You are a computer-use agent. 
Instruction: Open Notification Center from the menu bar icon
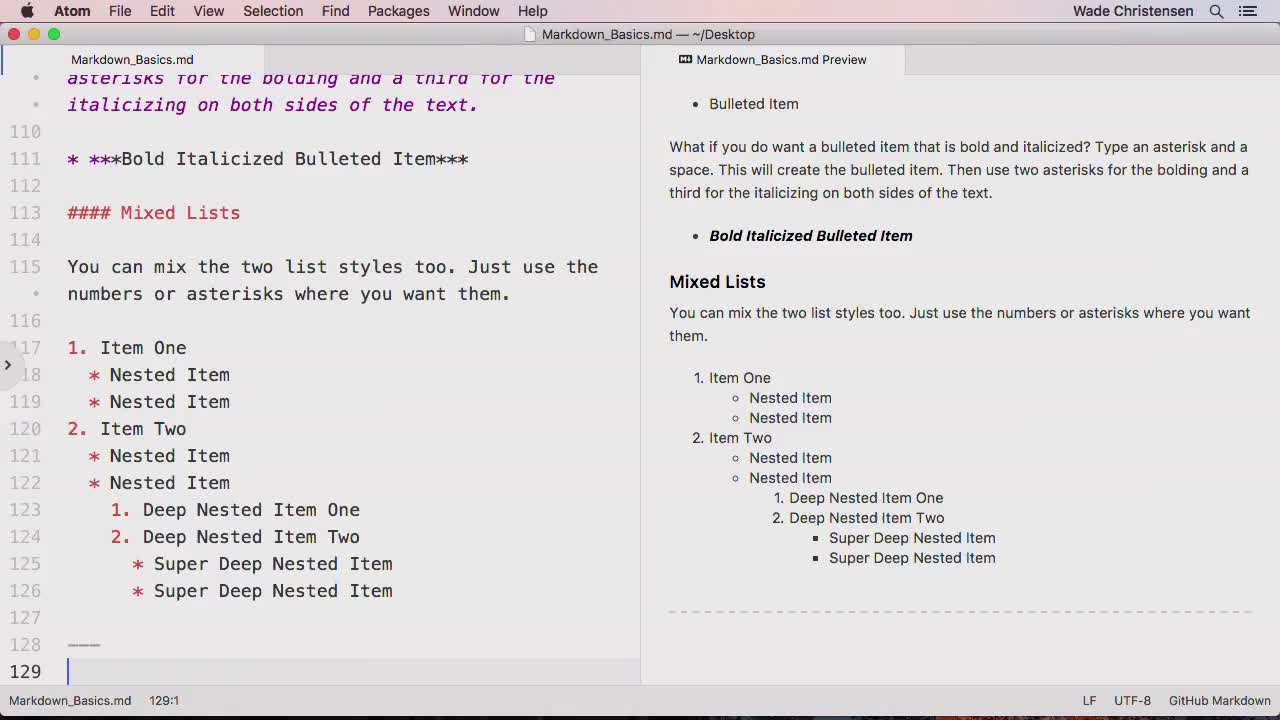(1247, 11)
